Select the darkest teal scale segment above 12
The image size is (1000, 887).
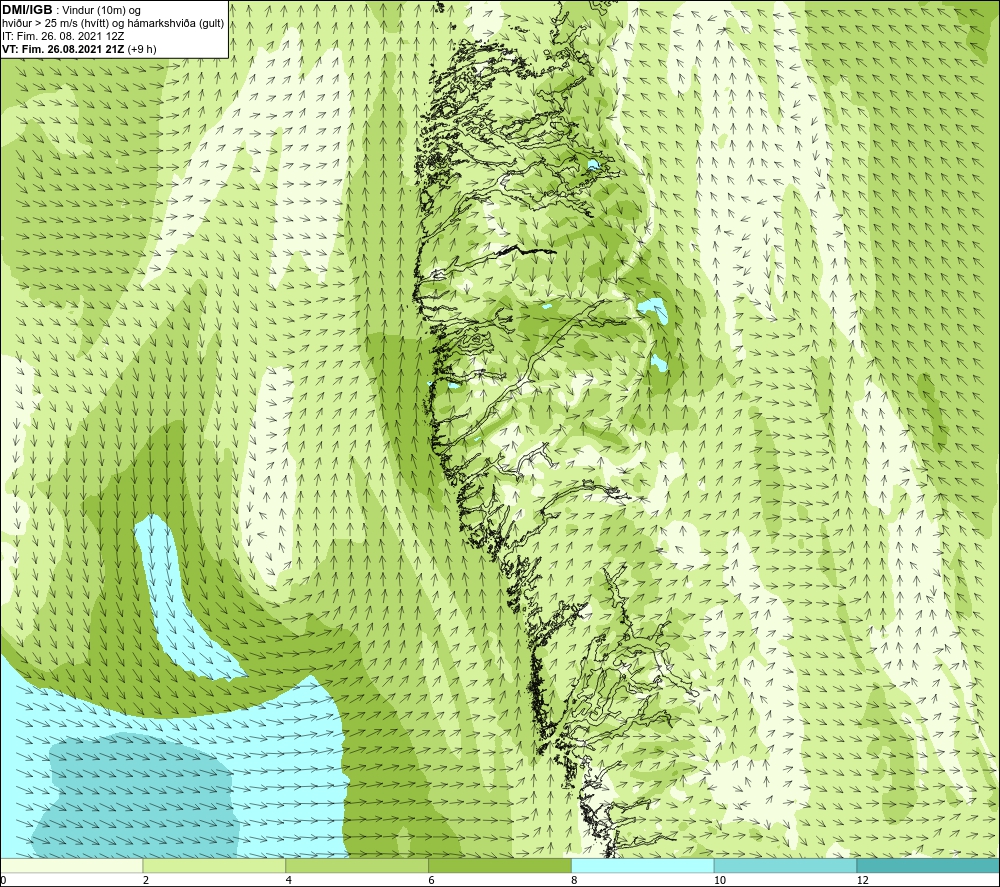929,865
